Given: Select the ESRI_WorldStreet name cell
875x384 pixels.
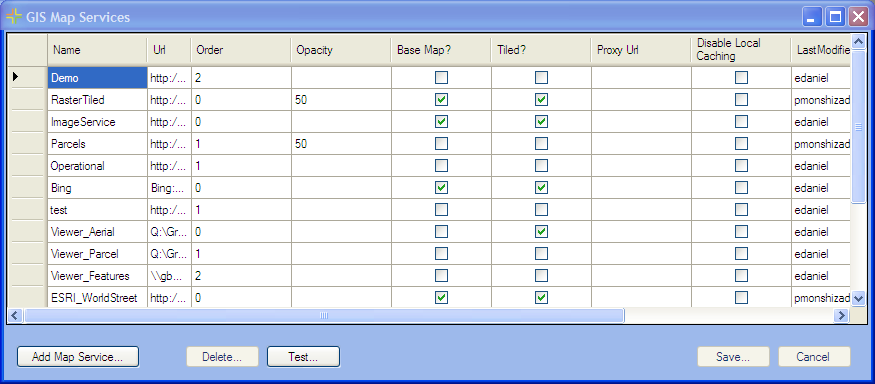Looking at the screenshot, I should pos(97,298).
